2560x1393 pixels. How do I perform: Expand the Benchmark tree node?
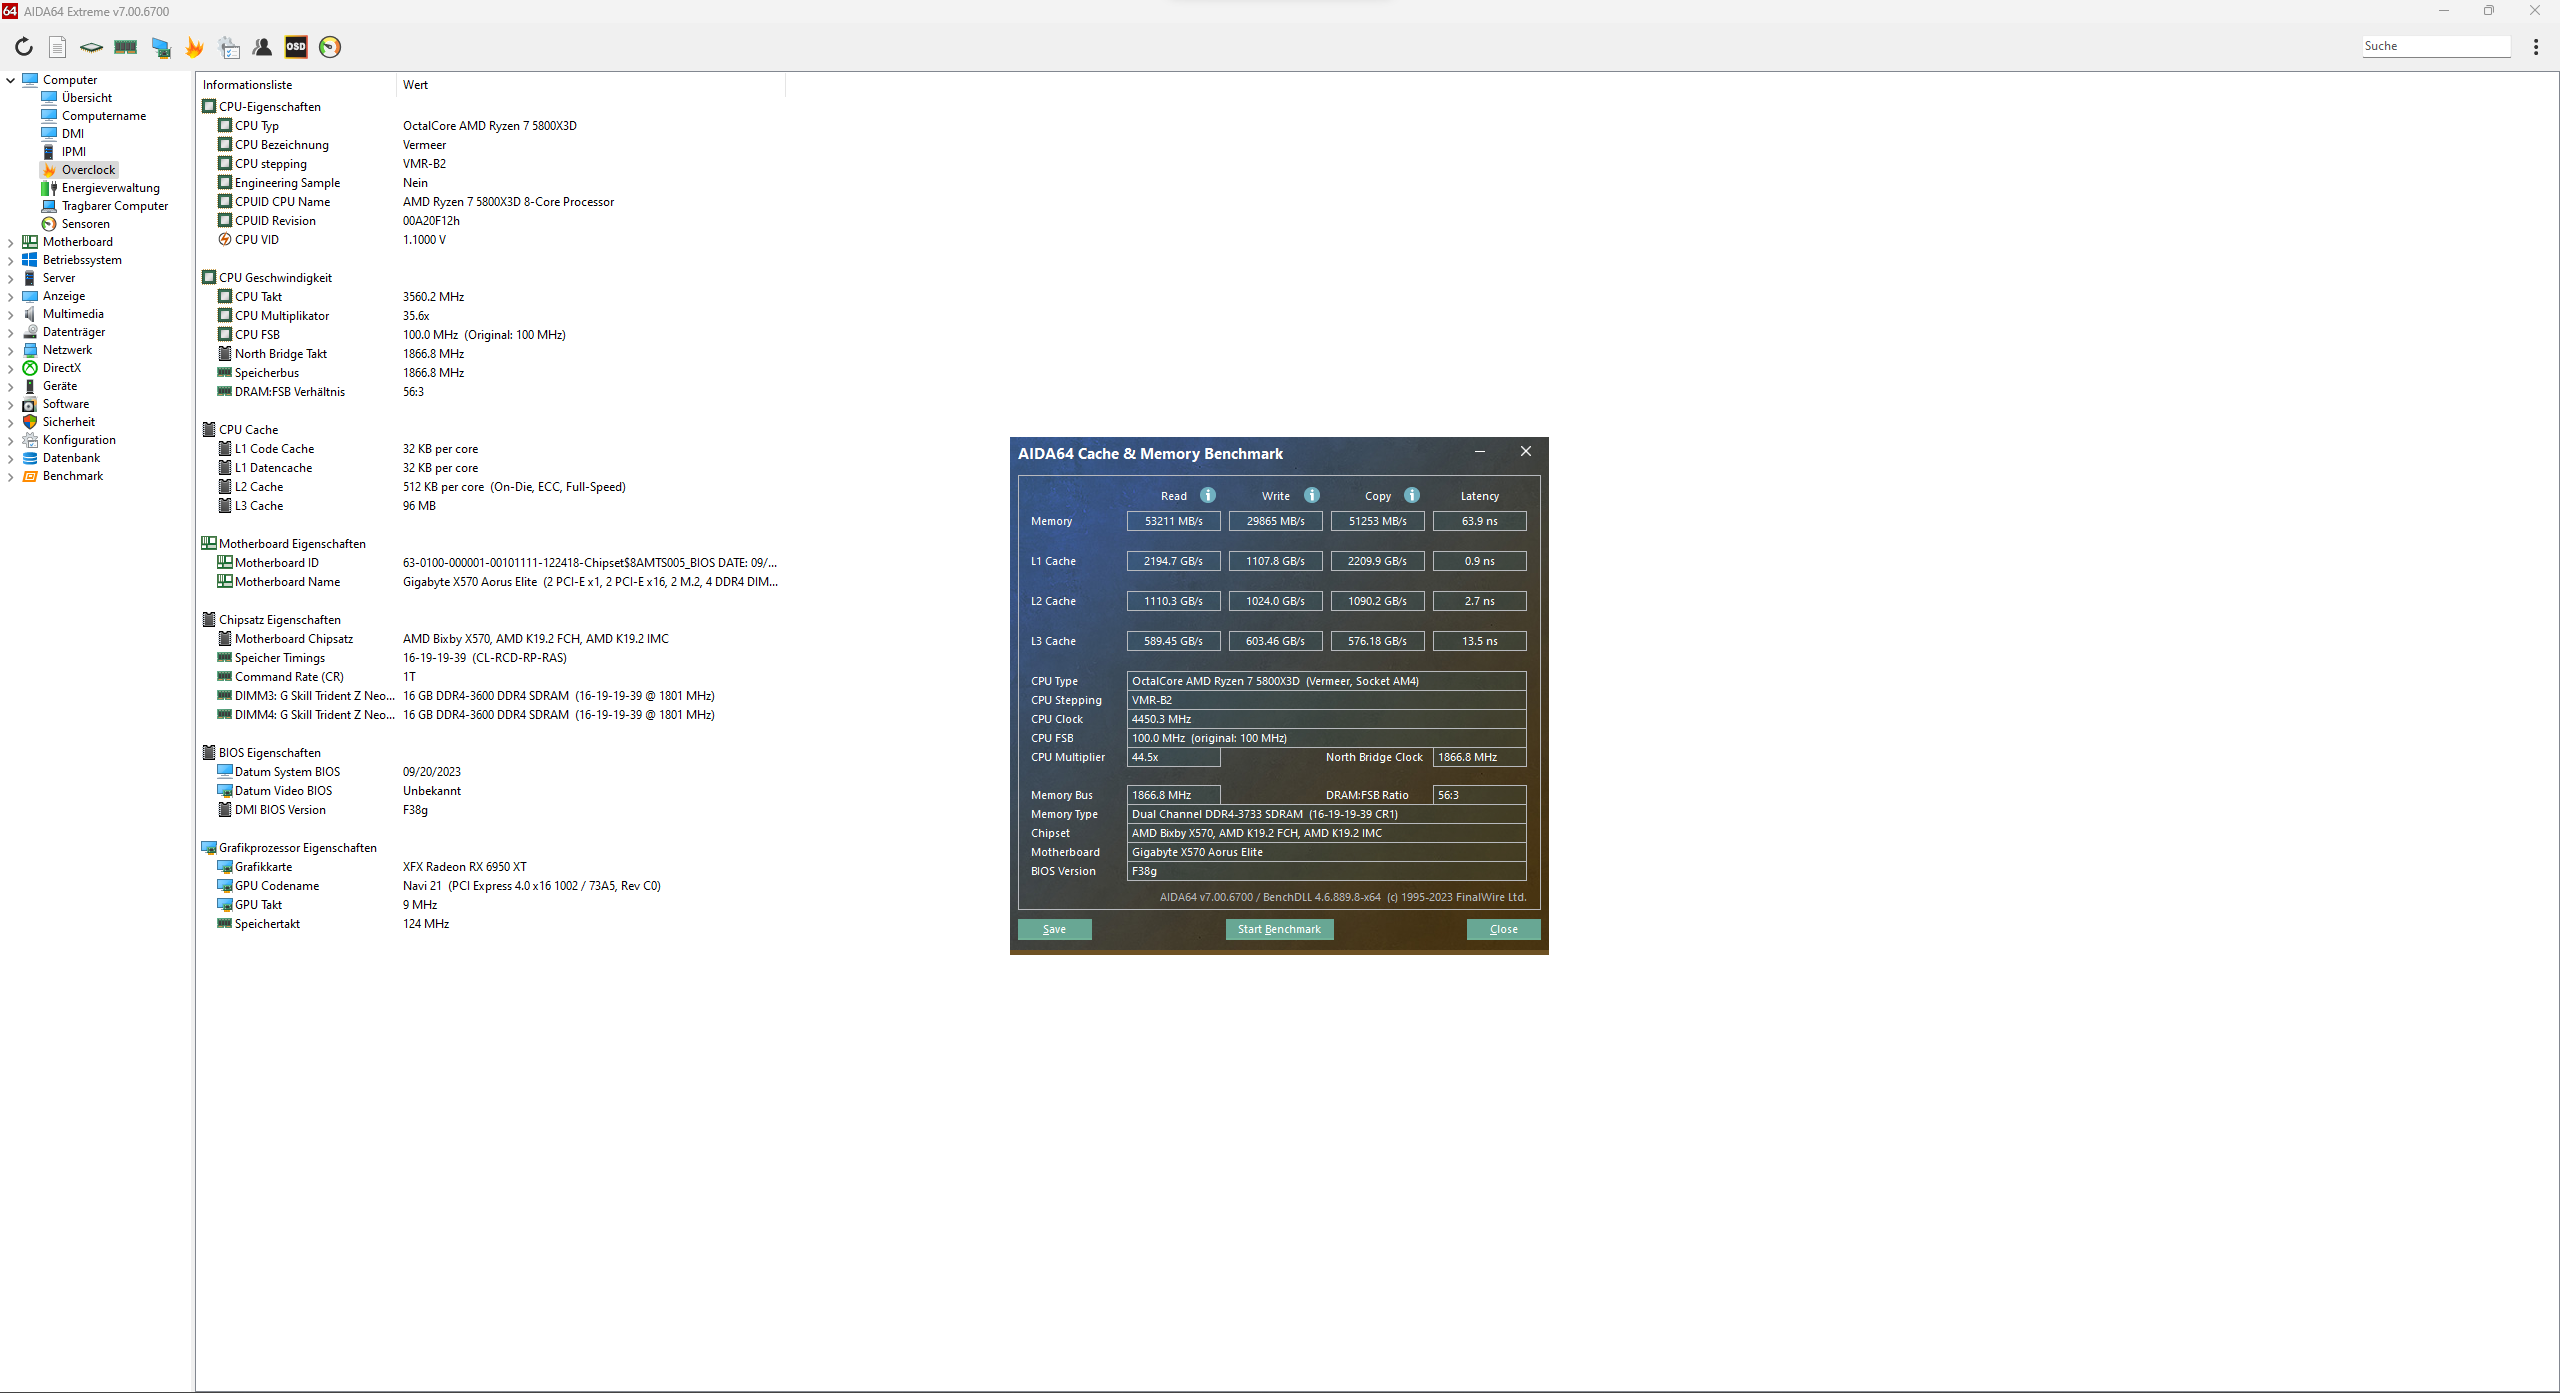pos(10,476)
